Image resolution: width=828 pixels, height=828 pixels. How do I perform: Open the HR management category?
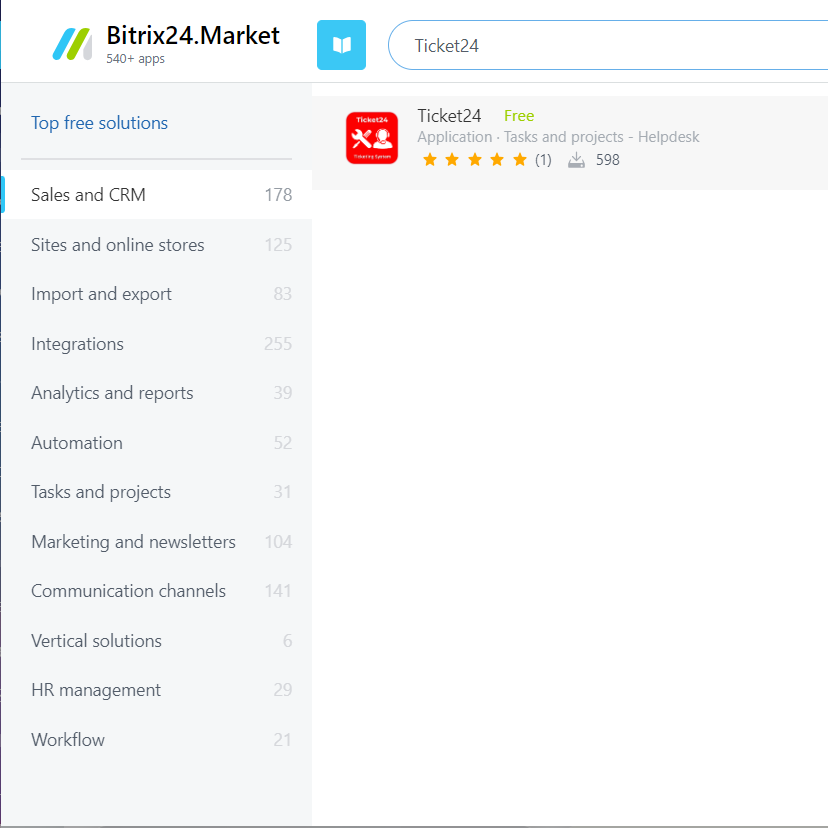[x=95, y=690]
